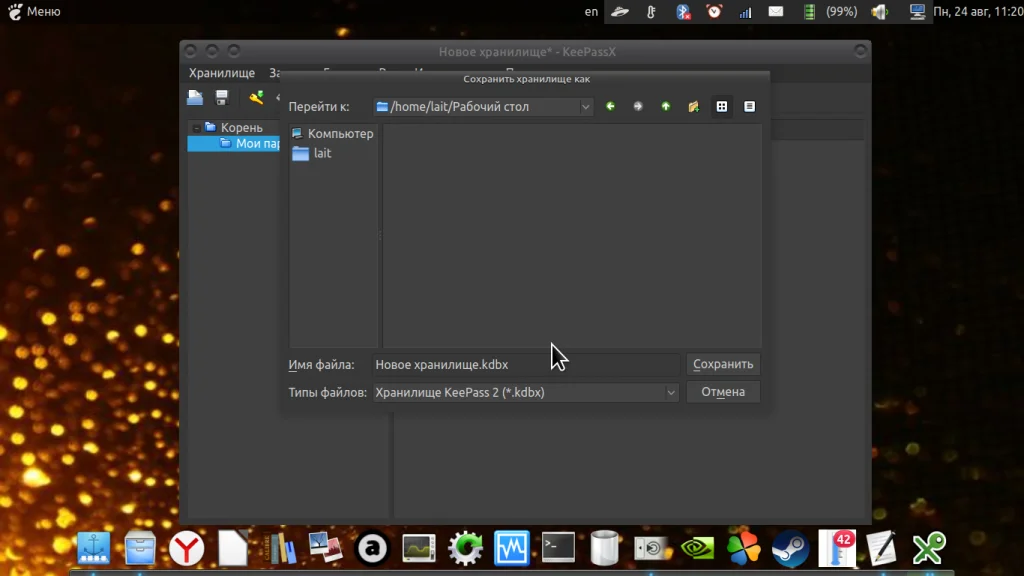The width and height of the screenshot is (1024, 576).
Task: Click the network signal tray icon
Action: (x=745, y=11)
